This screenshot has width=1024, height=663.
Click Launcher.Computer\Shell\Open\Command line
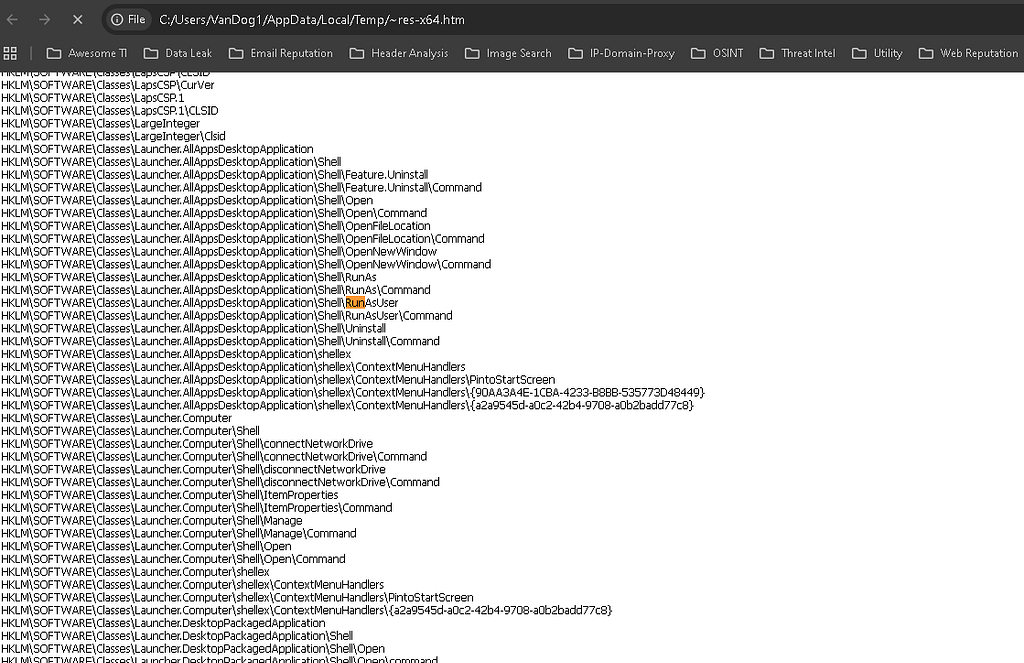[173, 559]
